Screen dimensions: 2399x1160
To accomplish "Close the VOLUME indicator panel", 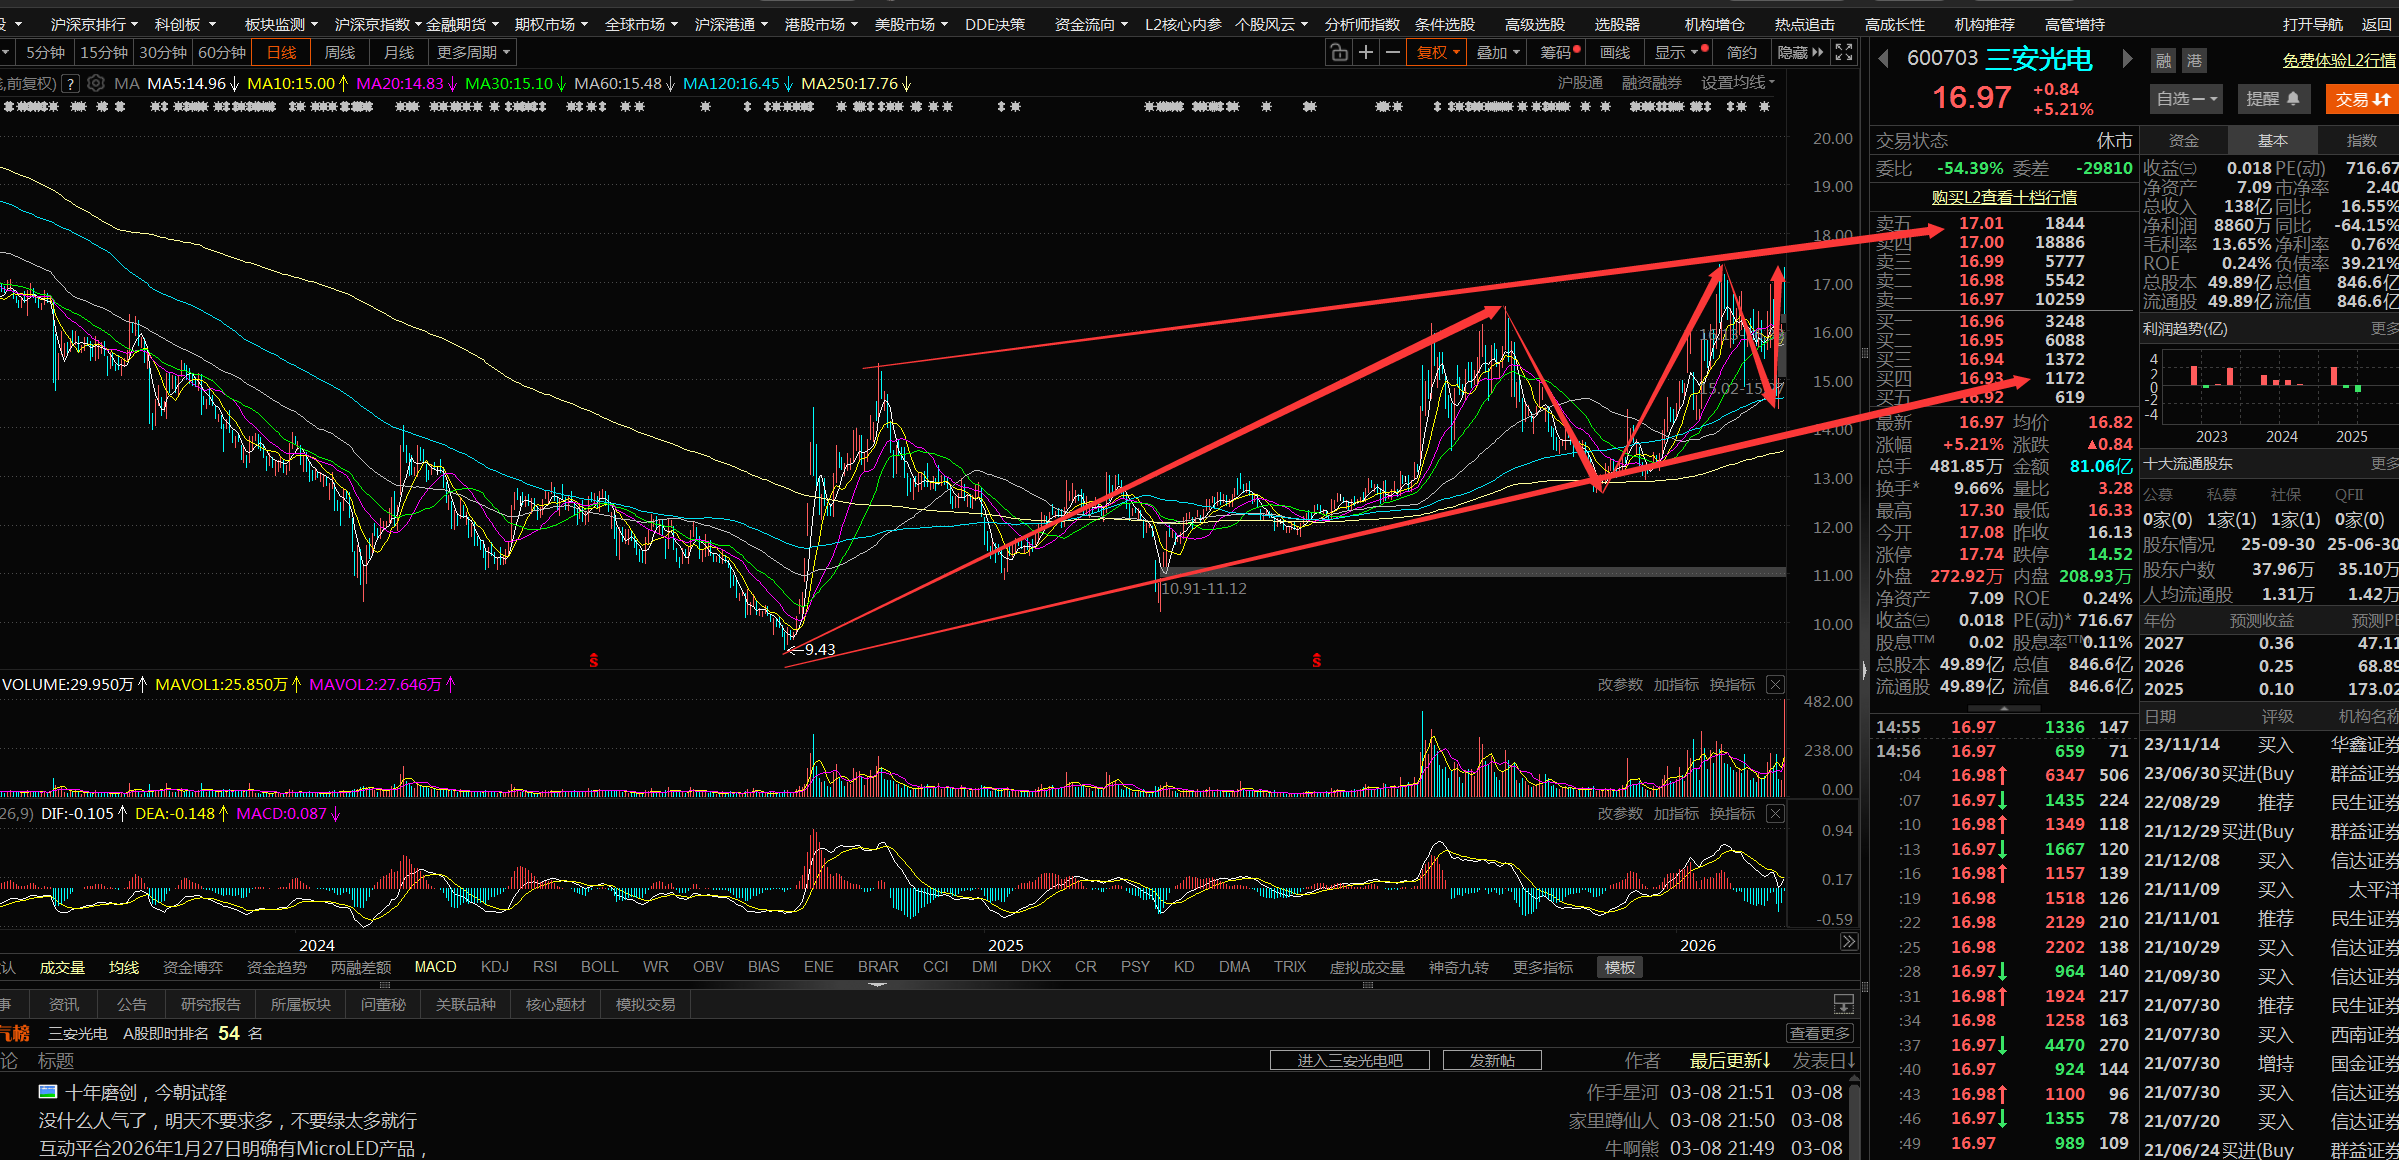I will 1775,685.
